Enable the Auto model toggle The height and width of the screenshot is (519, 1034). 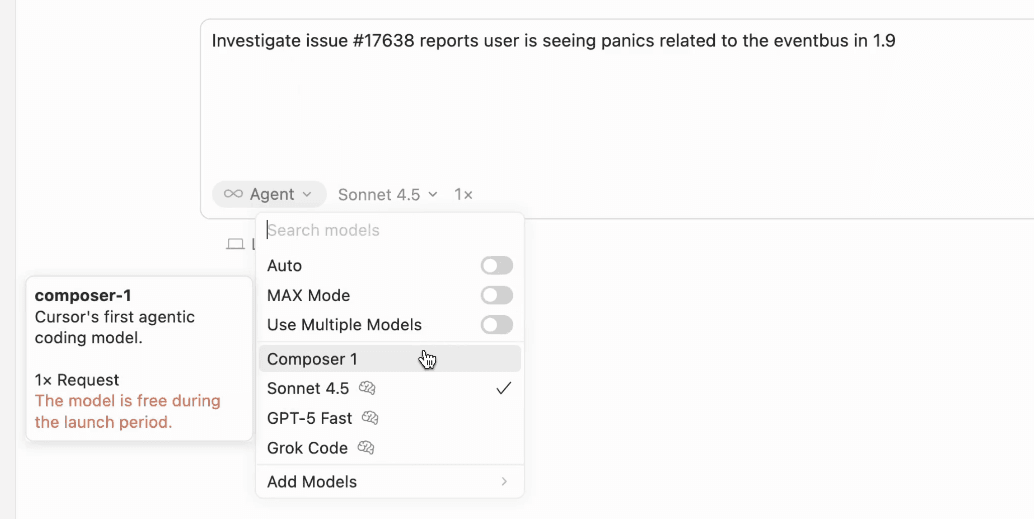pos(496,266)
